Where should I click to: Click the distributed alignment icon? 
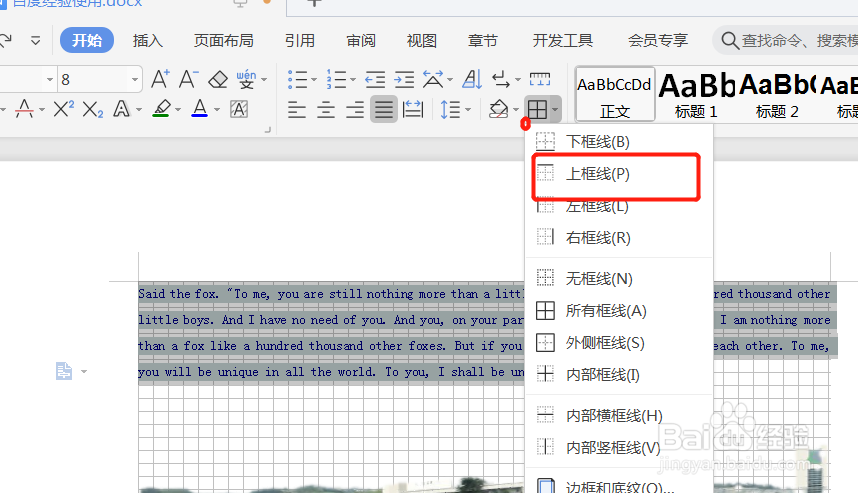413,109
